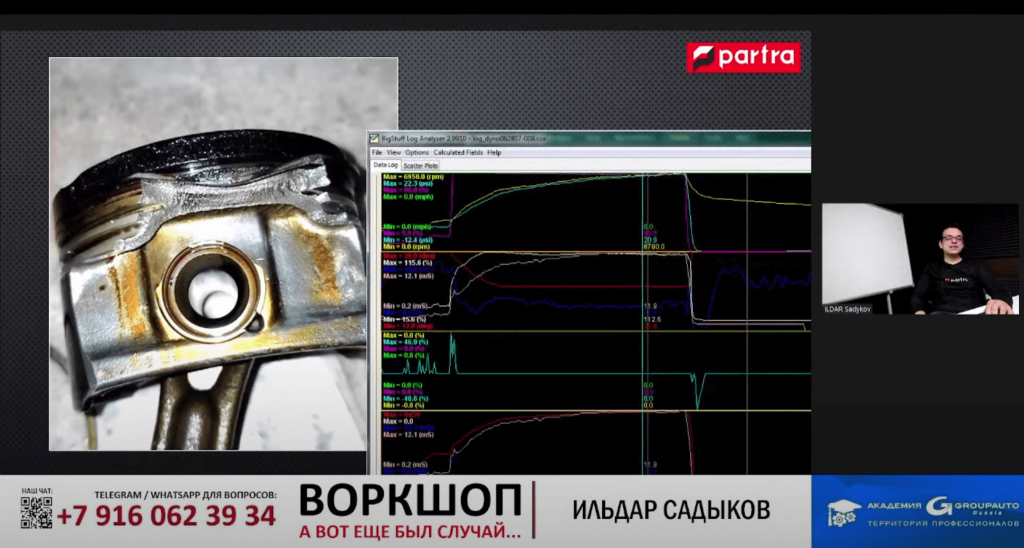The width and height of the screenshot is (1024, 548).
Task: Open the View menu
Action: tap(394, 152)
